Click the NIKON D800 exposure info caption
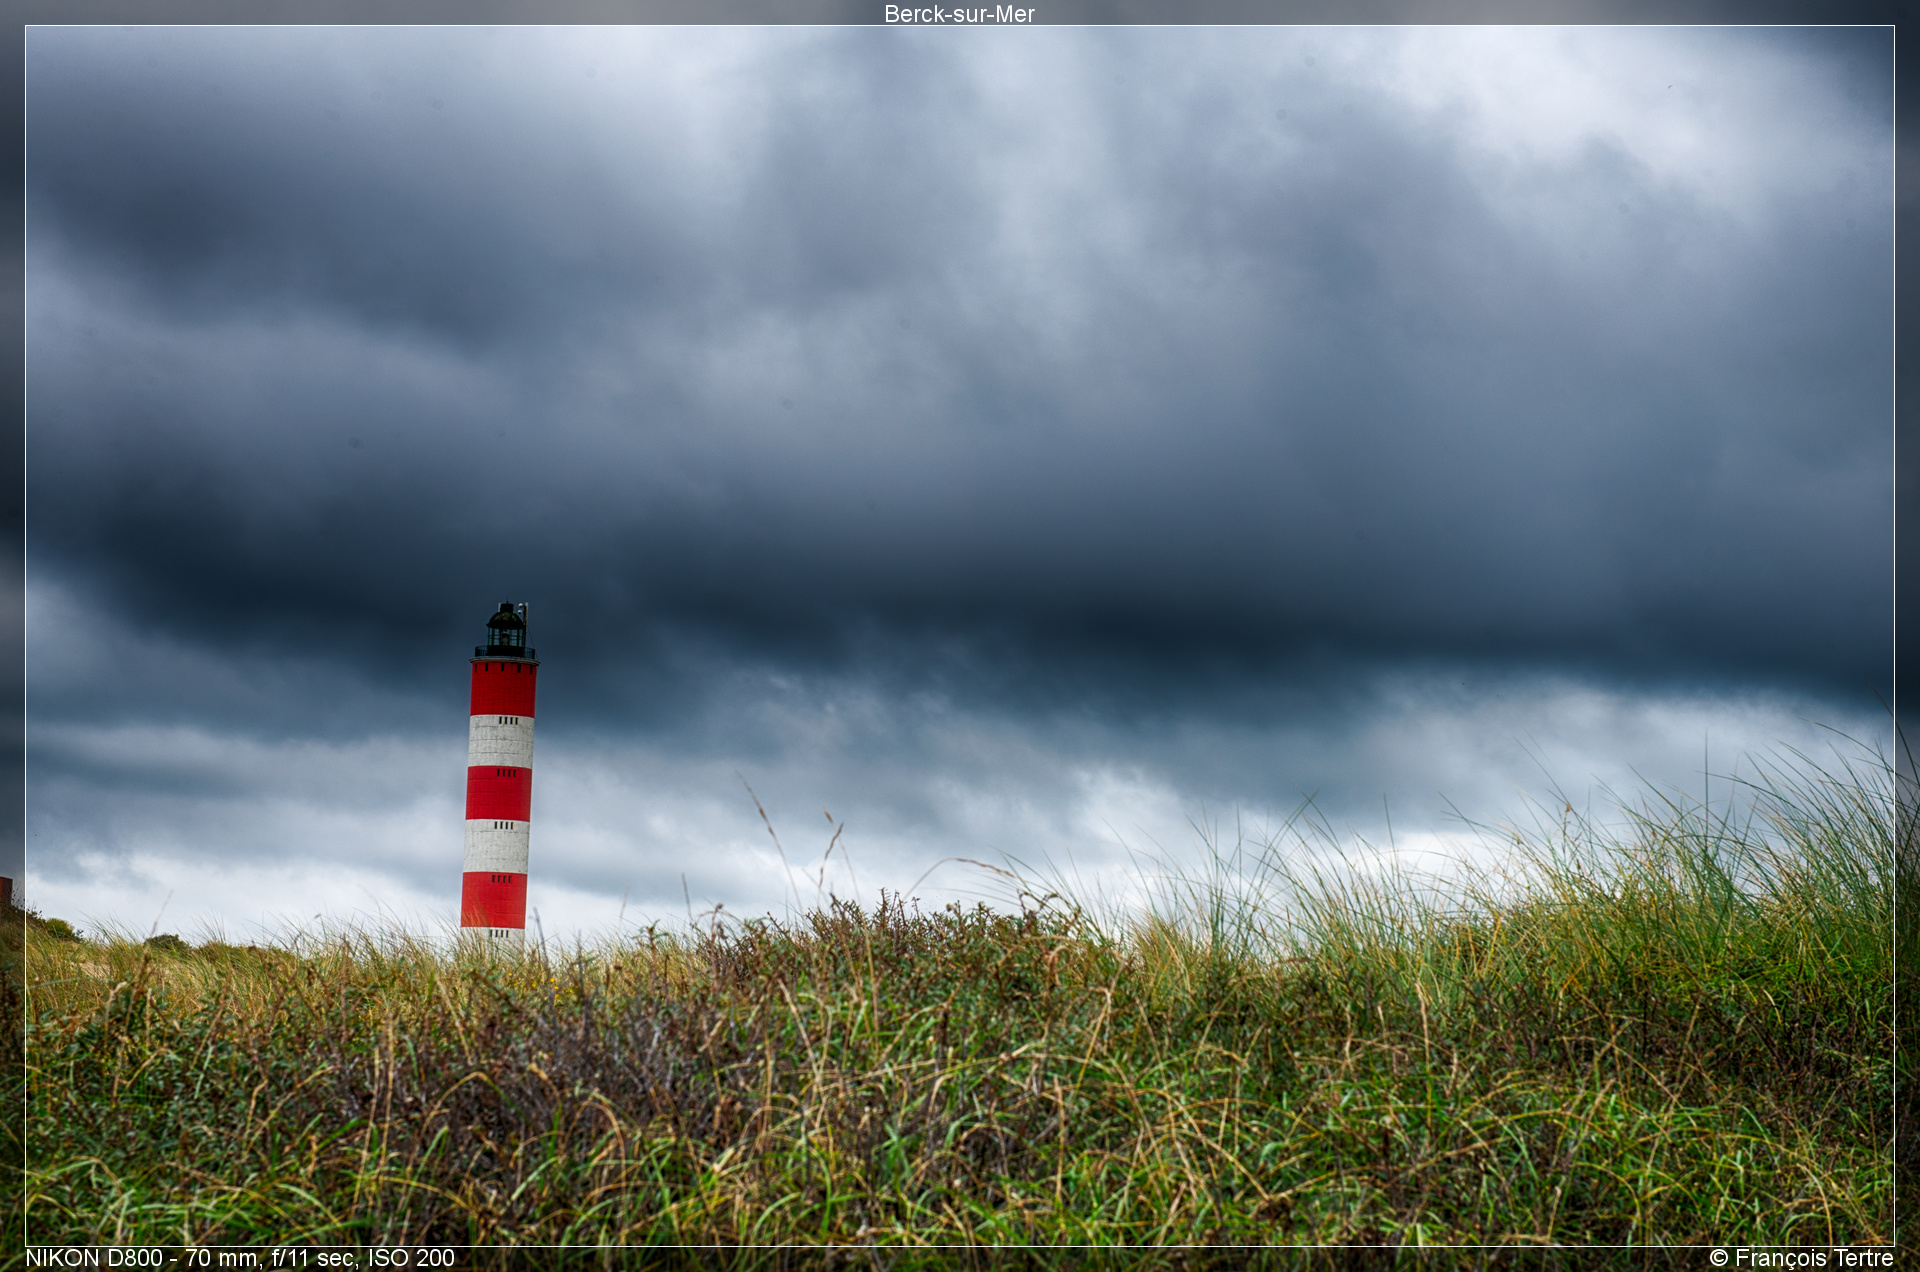Screen dimensions: 1920x1272 click(x=240, y=1258)
